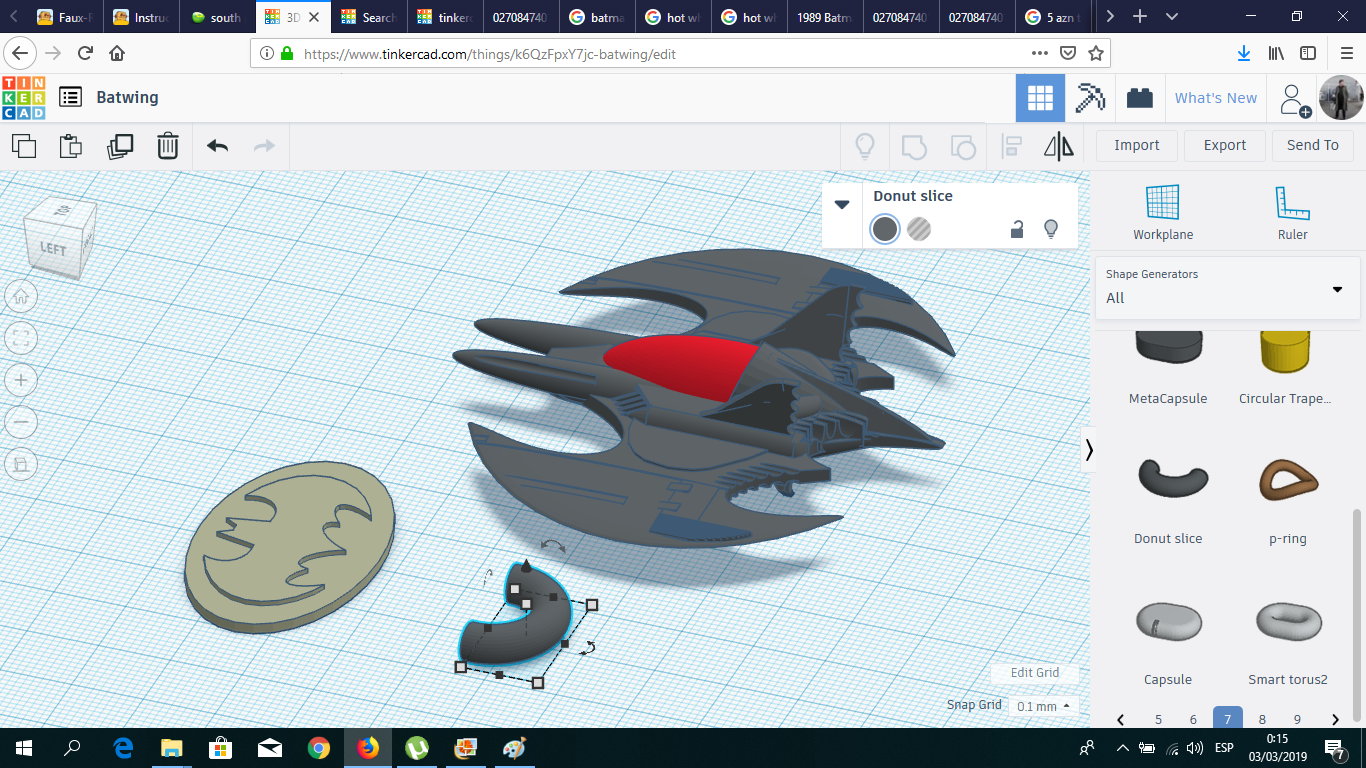Select the Ruler tool
Image resolution: width=1366 pixels, height=768 pixels.
tap(1292, 213)
